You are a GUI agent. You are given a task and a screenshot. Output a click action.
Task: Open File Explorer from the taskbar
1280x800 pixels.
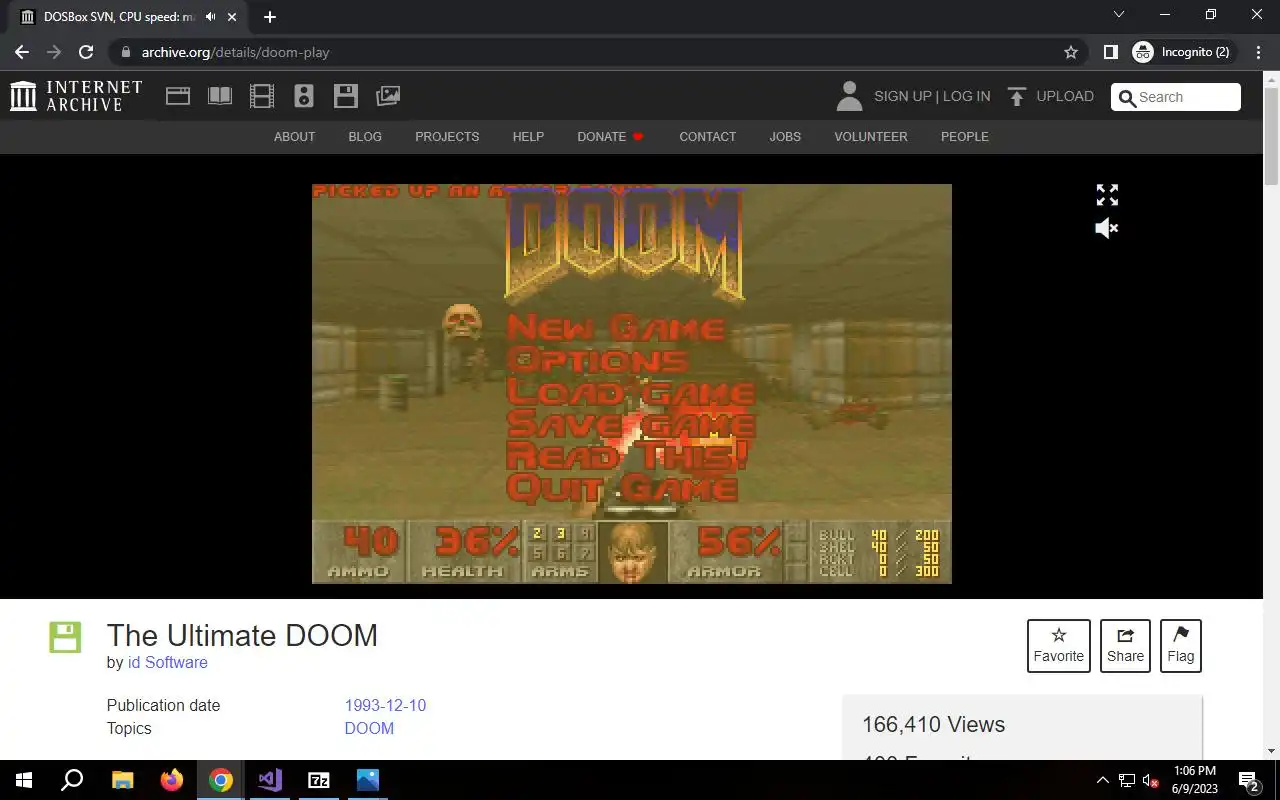click(x=122, y=780)
